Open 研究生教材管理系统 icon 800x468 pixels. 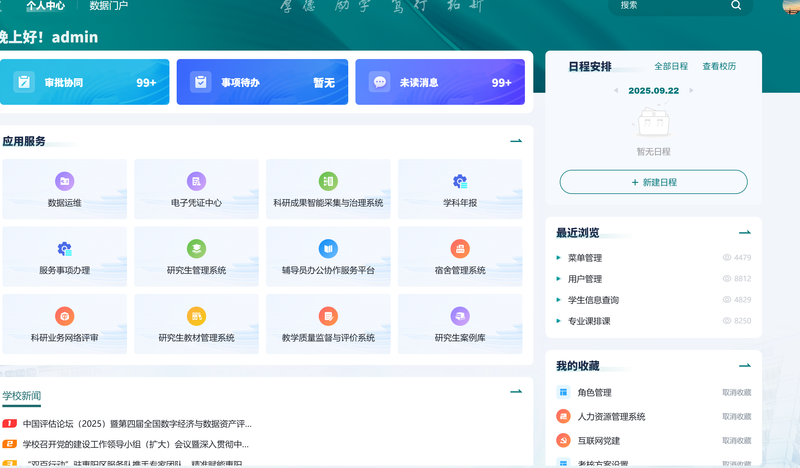tap(196, 316)
